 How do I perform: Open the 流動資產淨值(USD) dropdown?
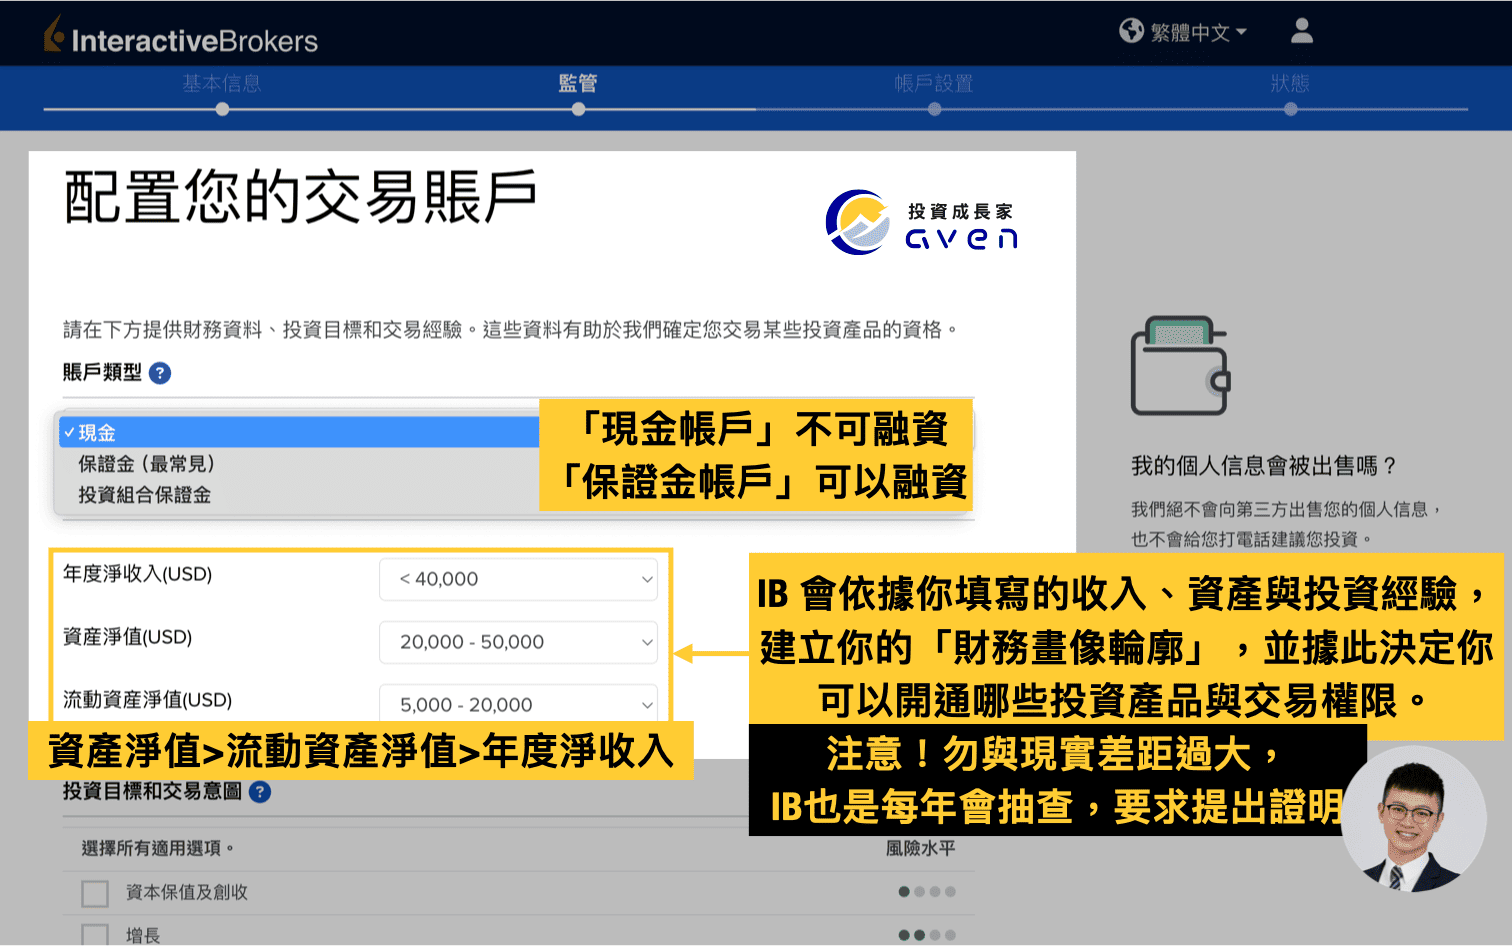point(518,704)
